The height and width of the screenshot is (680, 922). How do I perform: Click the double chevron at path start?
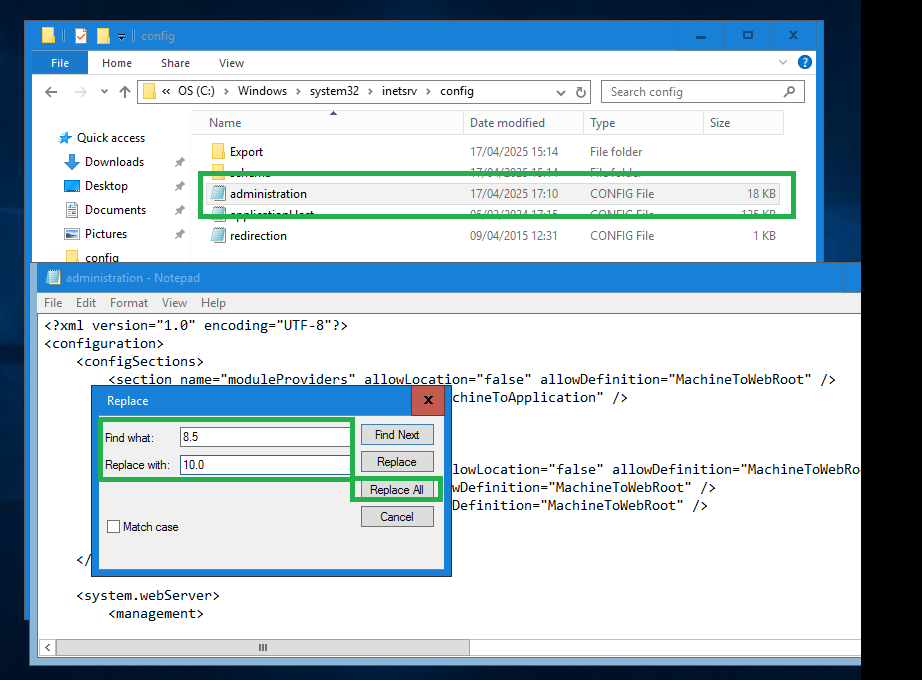[166, 91]
